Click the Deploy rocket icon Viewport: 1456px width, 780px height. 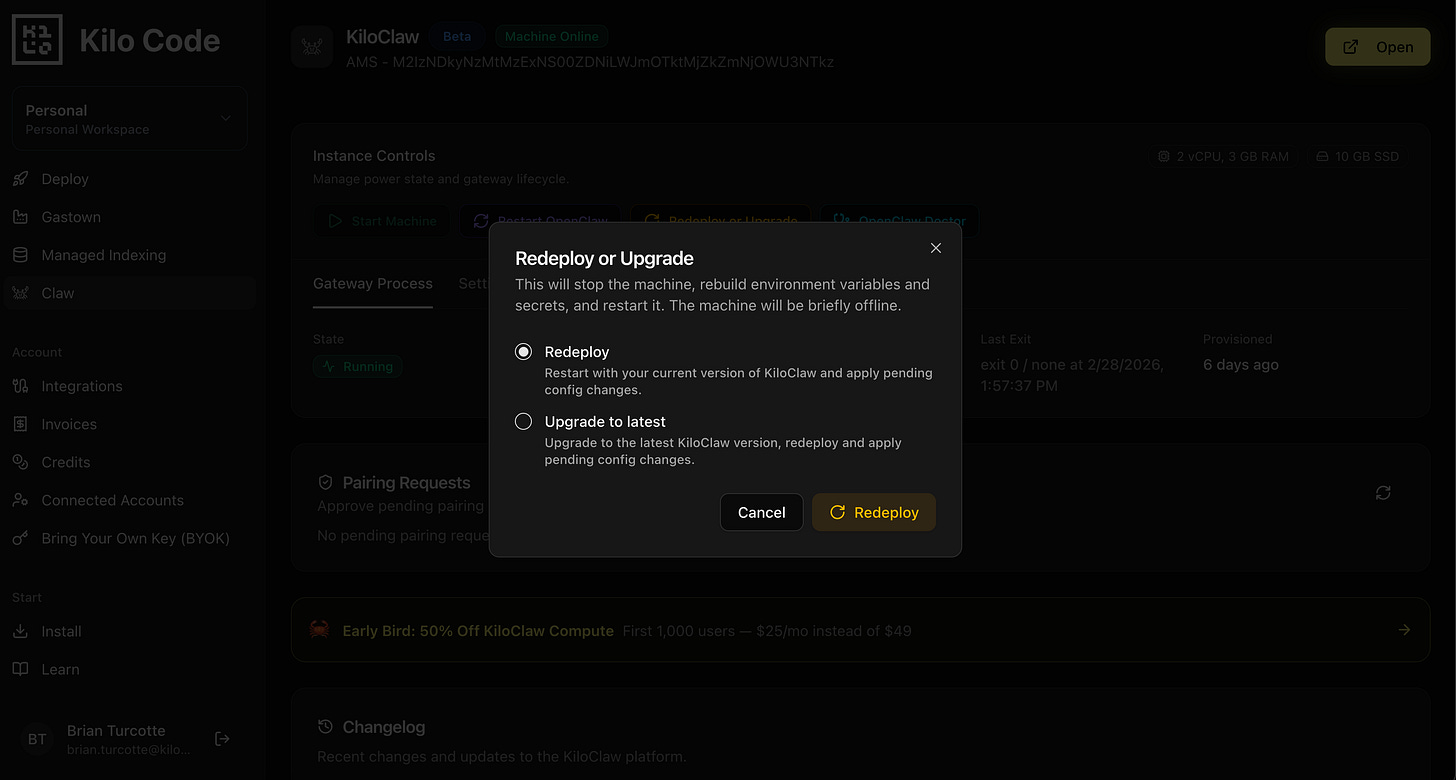(x=20, y=179)
